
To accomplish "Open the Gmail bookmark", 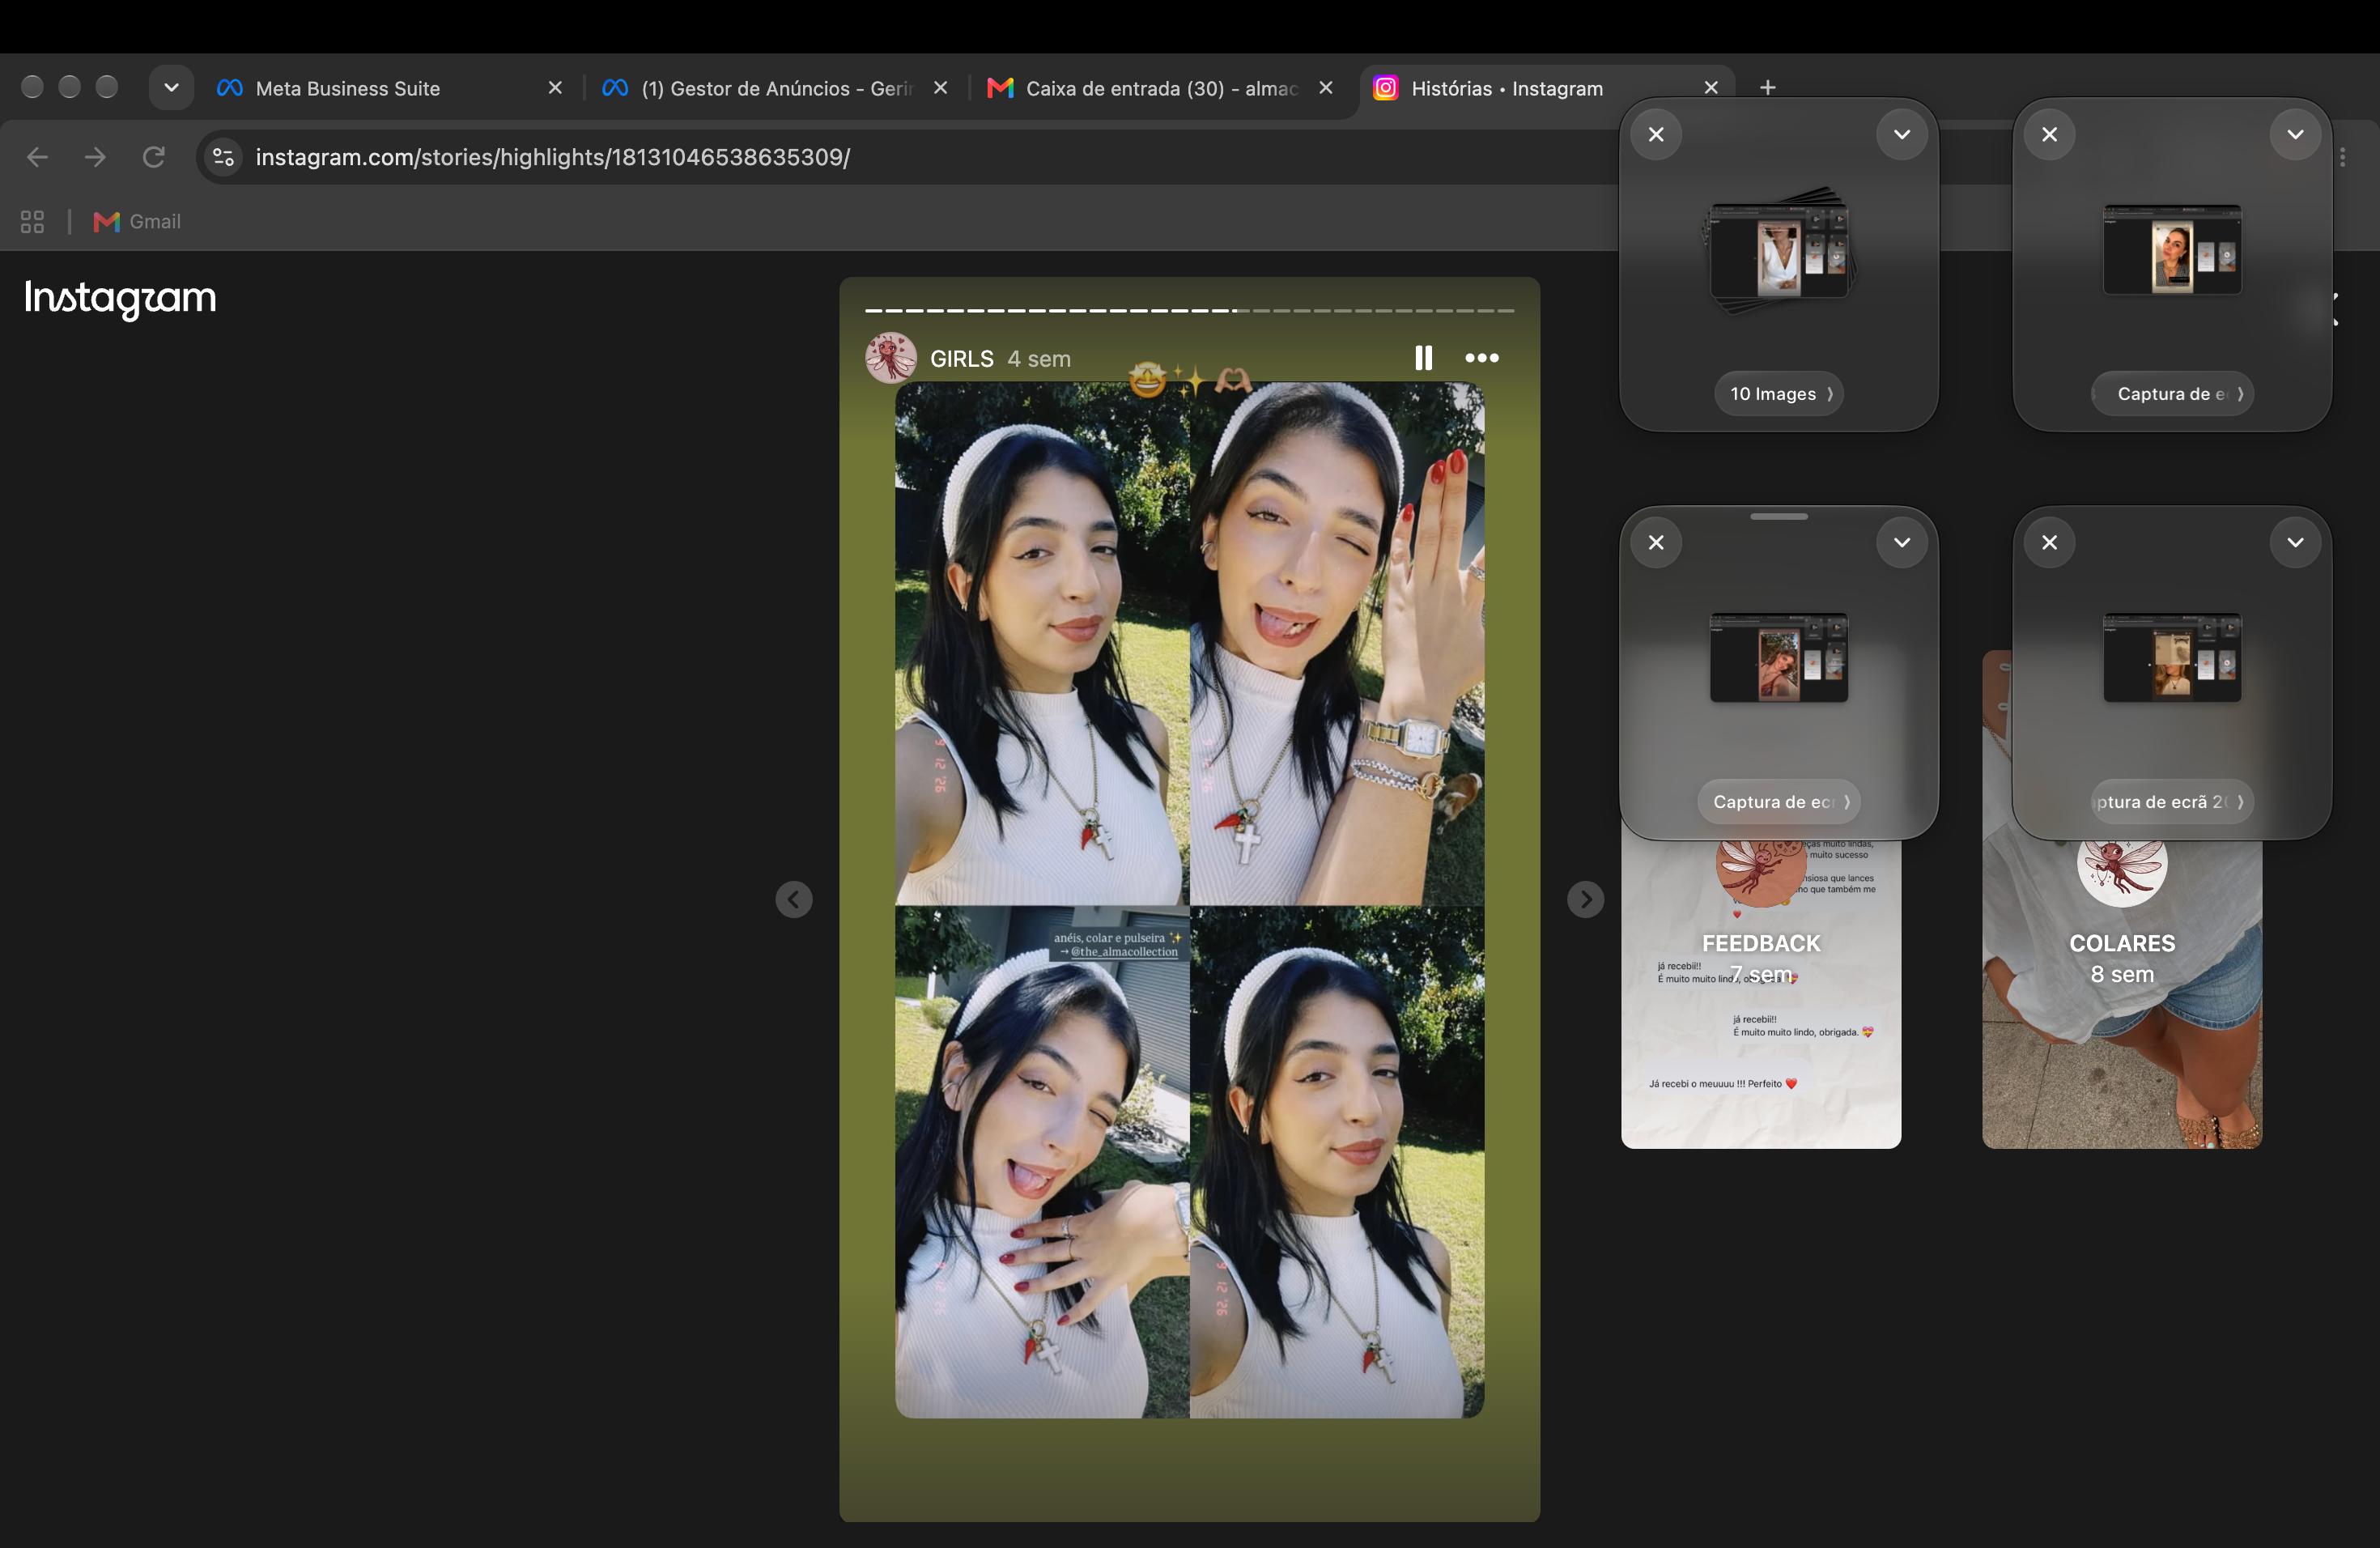I will [137, 222].
